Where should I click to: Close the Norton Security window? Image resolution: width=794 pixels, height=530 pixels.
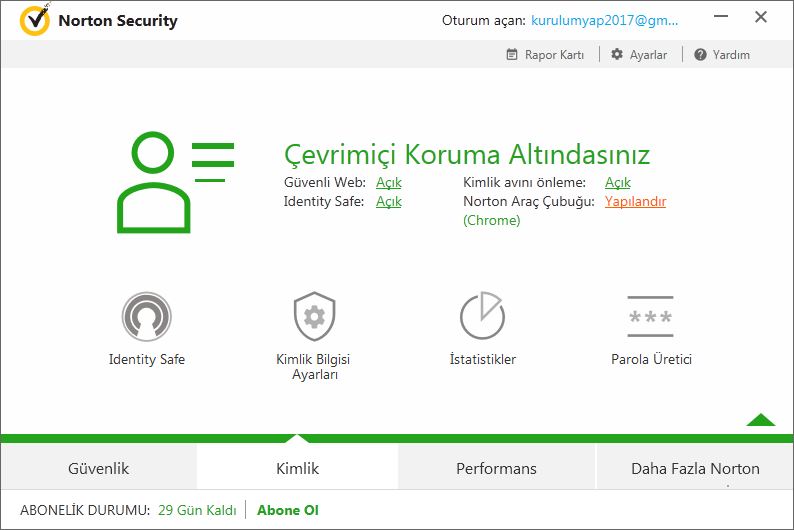(x=761, y=17)
